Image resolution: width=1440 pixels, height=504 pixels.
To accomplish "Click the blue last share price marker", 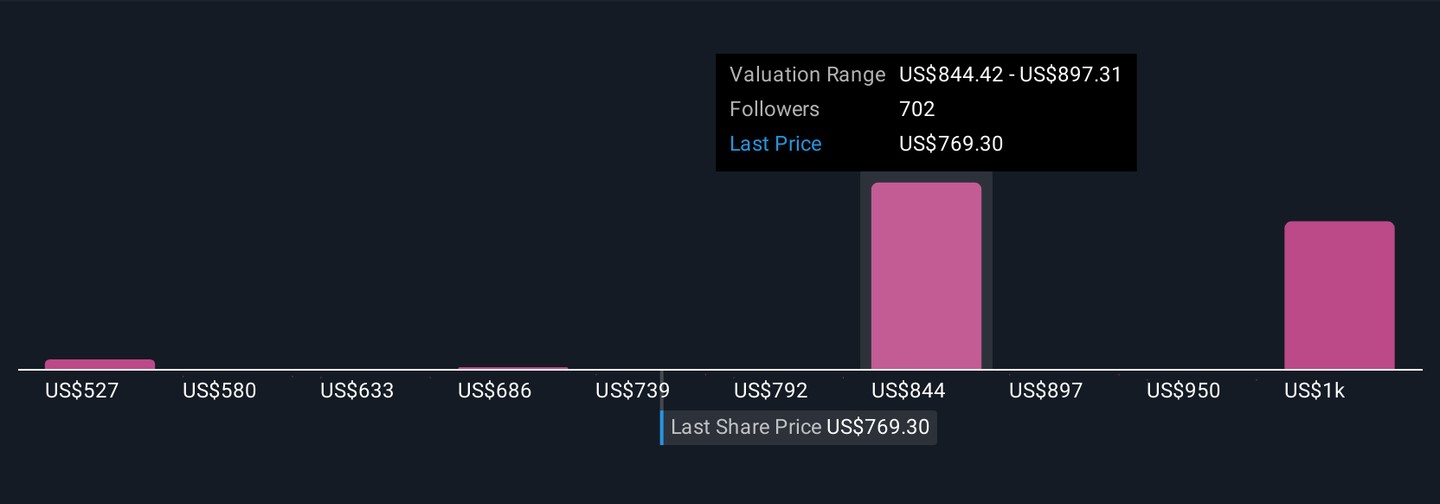I will 661,428.
